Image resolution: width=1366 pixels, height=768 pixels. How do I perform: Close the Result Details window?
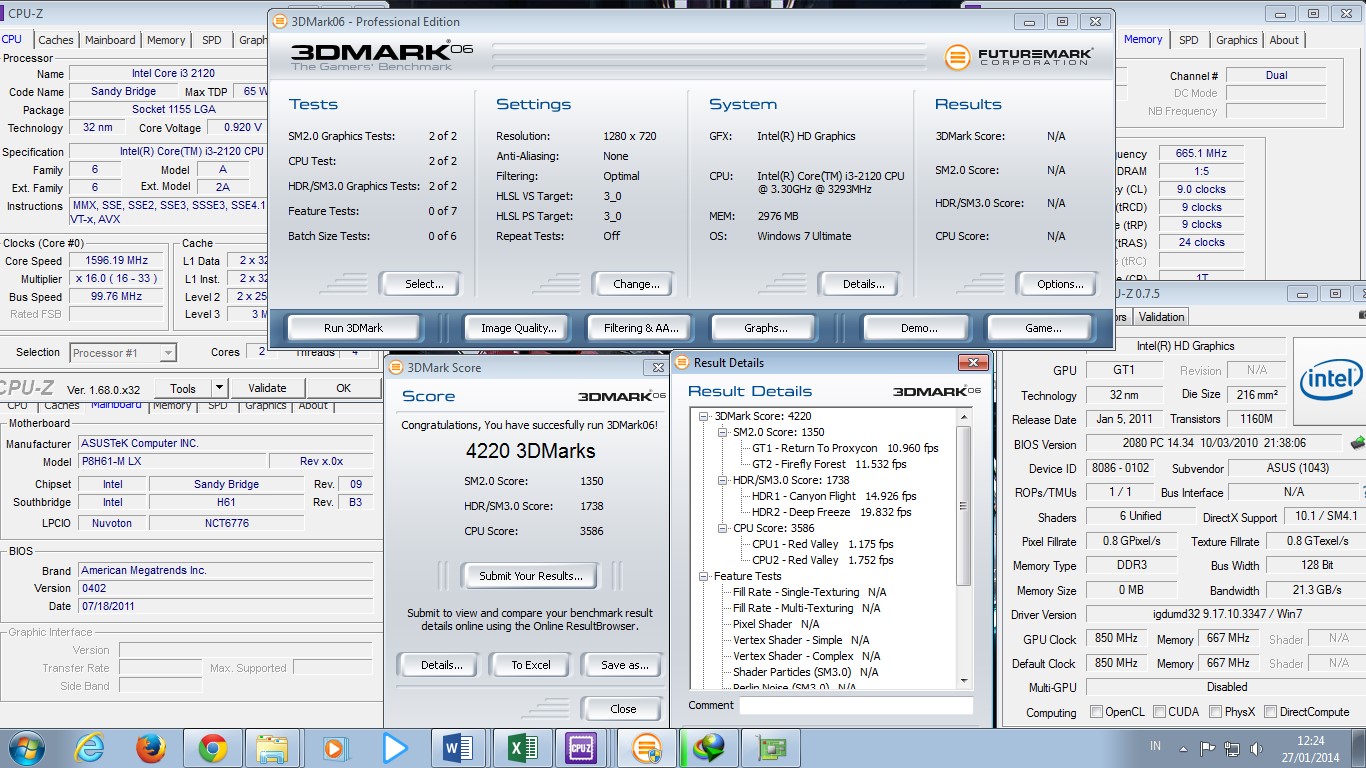pos(973,362)
